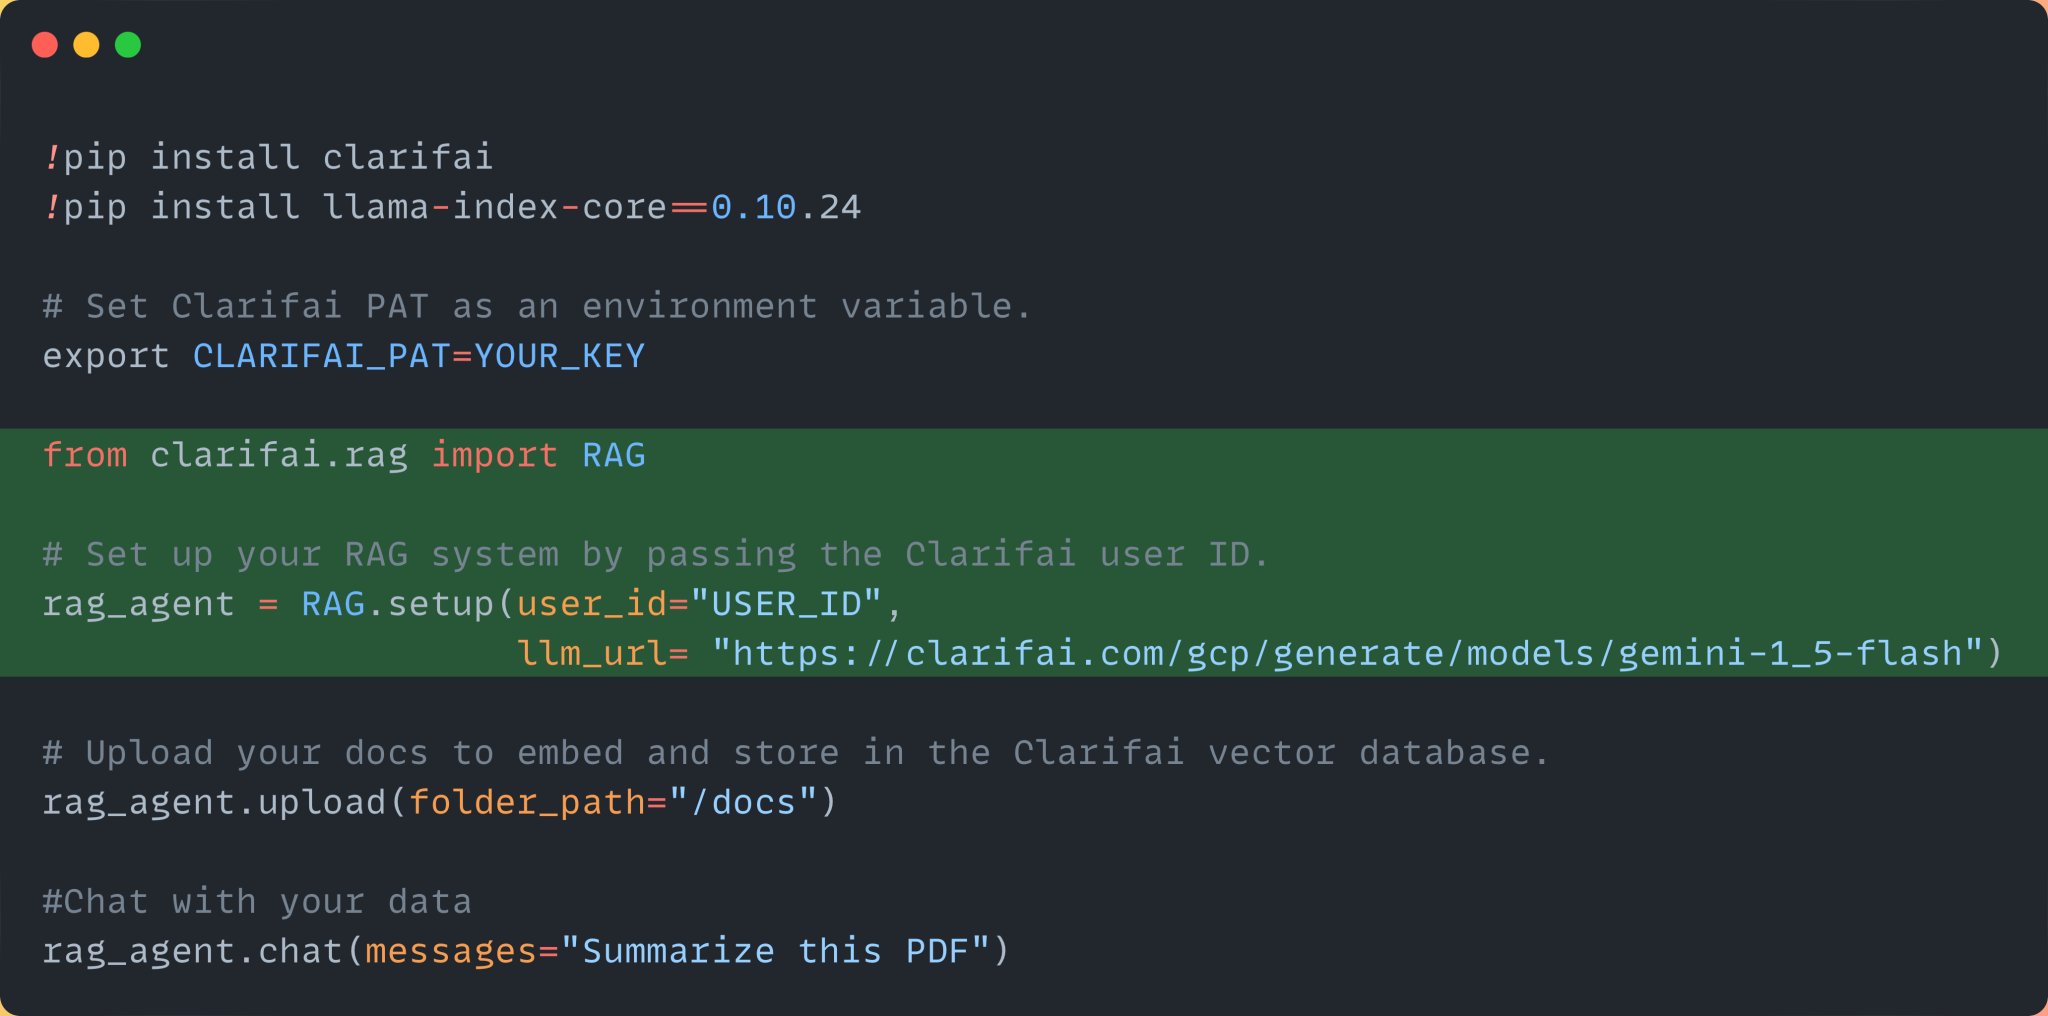
Task: Click the llm_url parameter name
Action: [592, 653]
